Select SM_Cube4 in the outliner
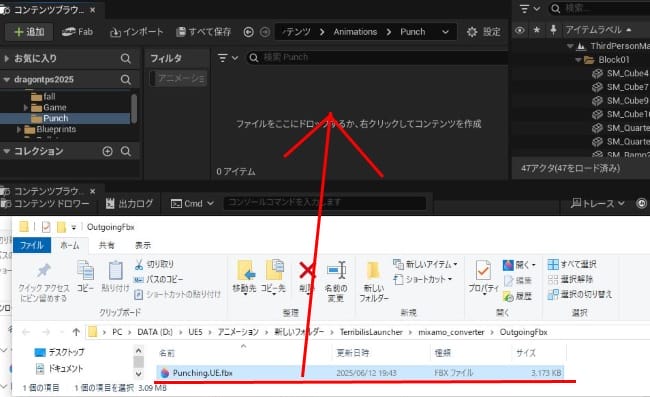The height and width of the screenshot is (397, 650). 620,73
